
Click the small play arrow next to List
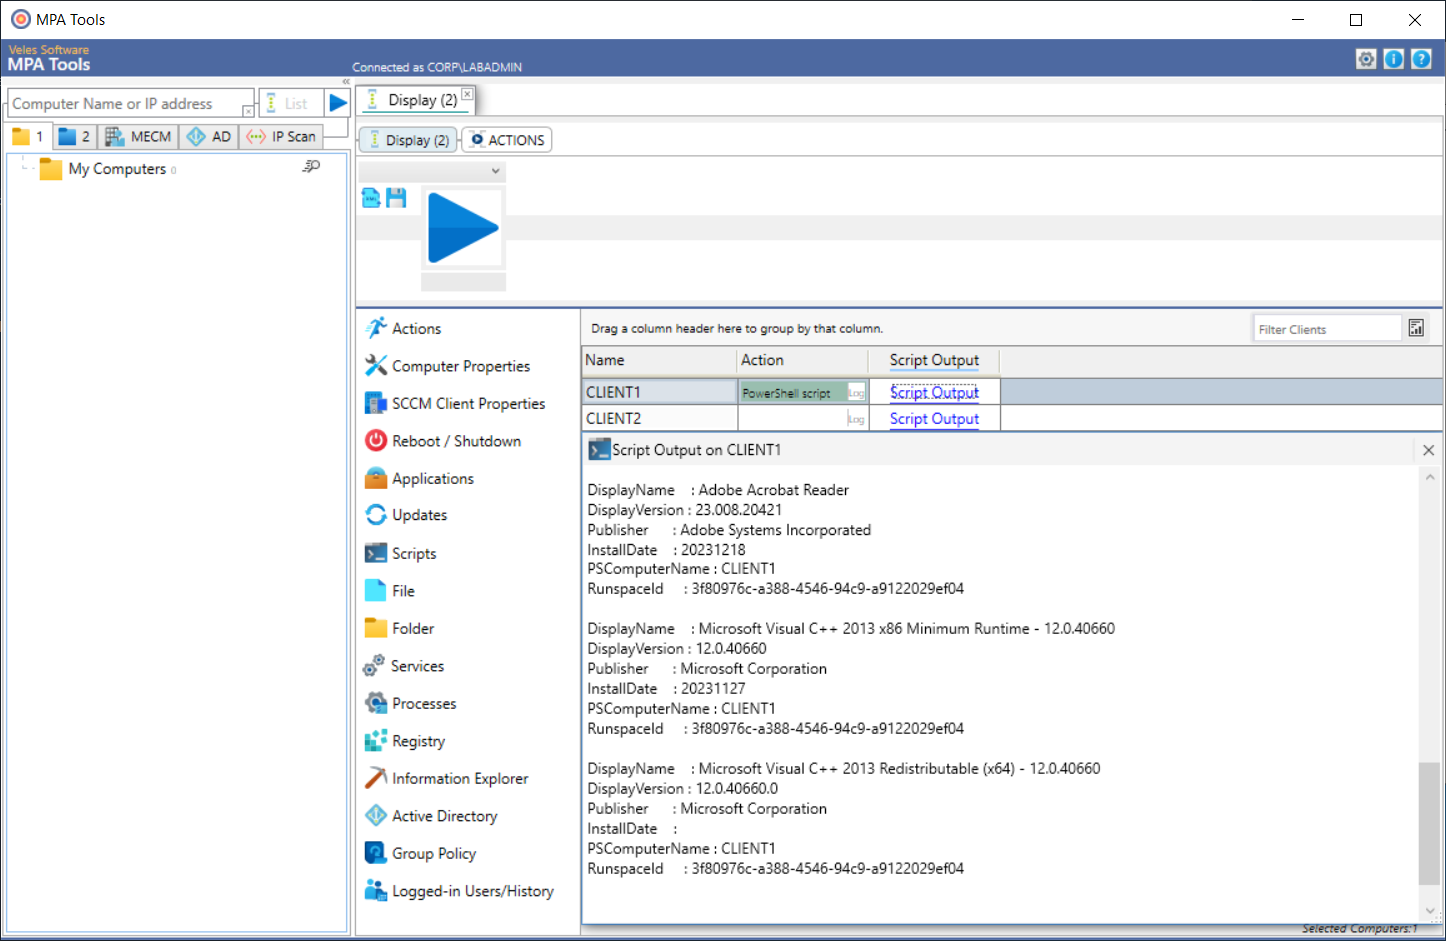[x=338, y=103]
